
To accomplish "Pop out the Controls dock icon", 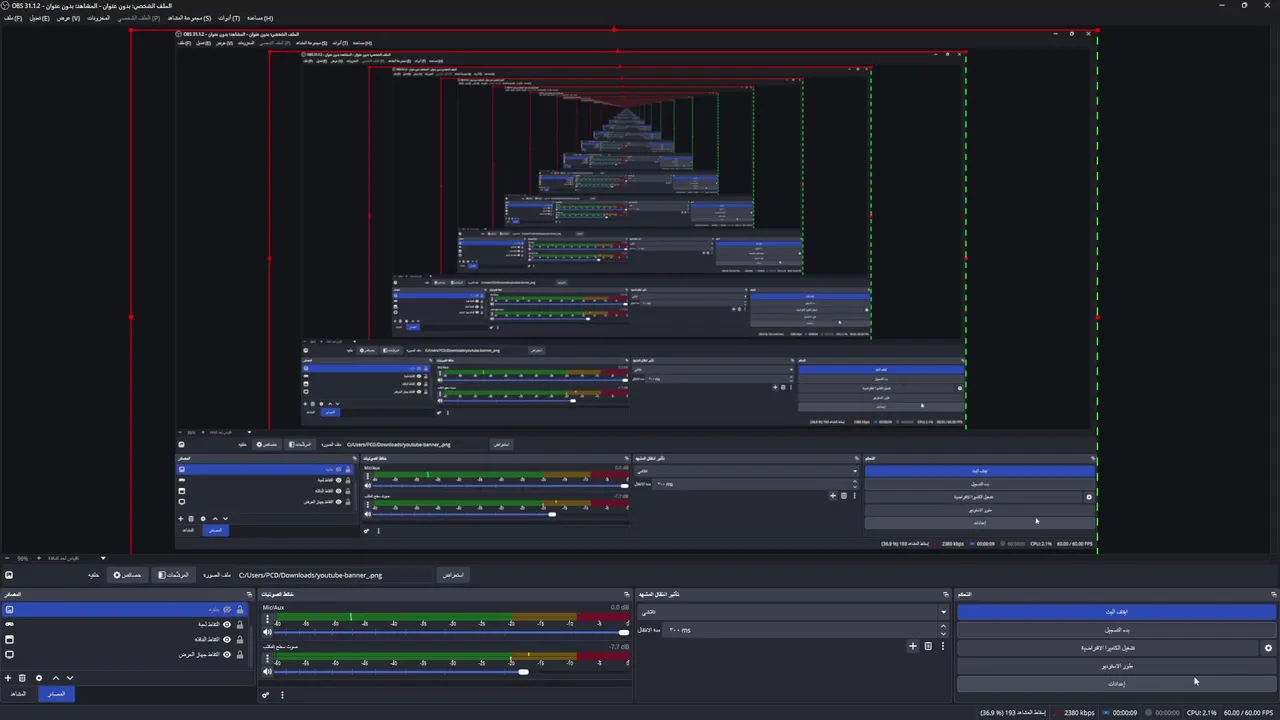I will (x=1273, y=594).
